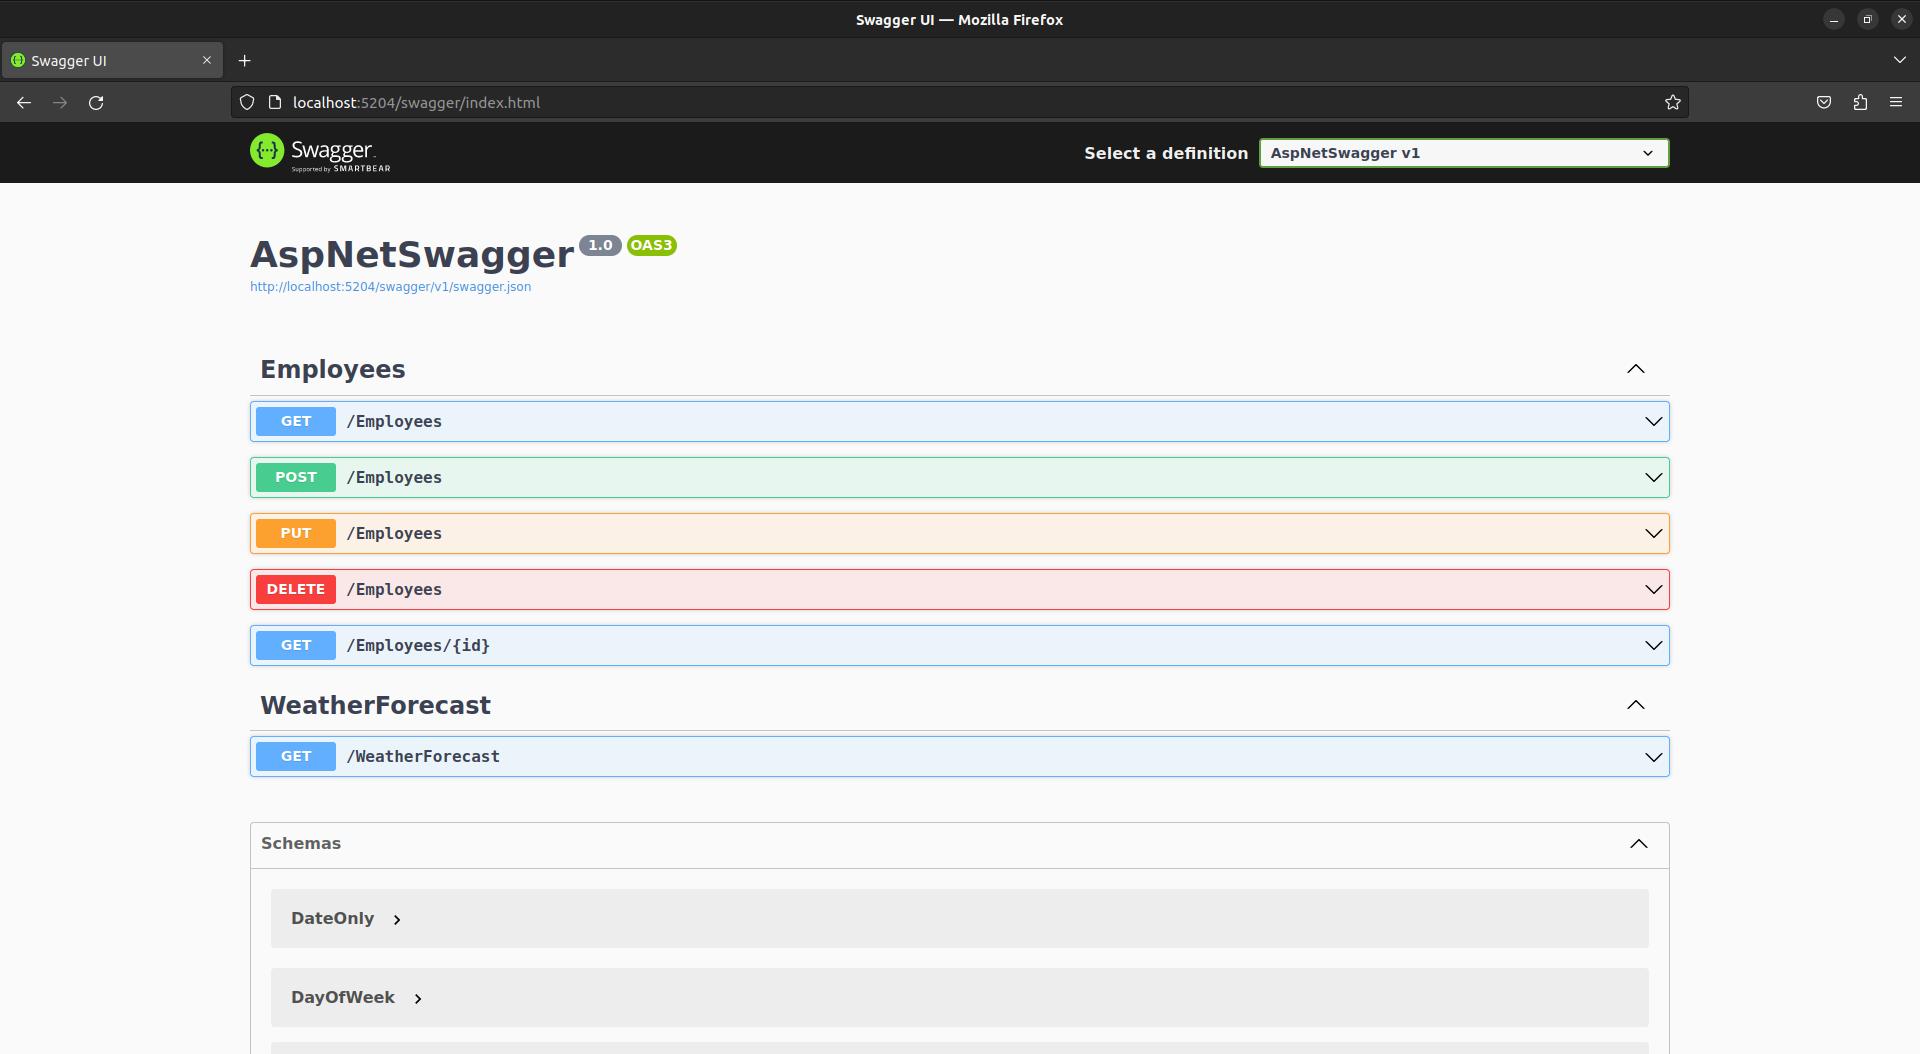Click the GET method badge for /Employees
Viewport: 1920px width, 1054px height.
point(296,421)
